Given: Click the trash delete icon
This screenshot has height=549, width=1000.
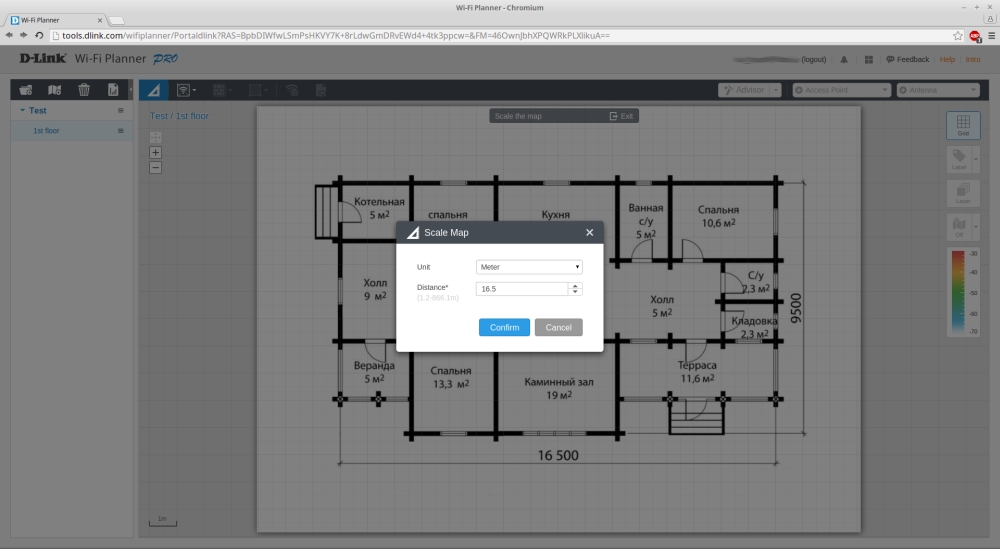Looking at the screenshot, I should pyautogui.click(x=84, y=90).
